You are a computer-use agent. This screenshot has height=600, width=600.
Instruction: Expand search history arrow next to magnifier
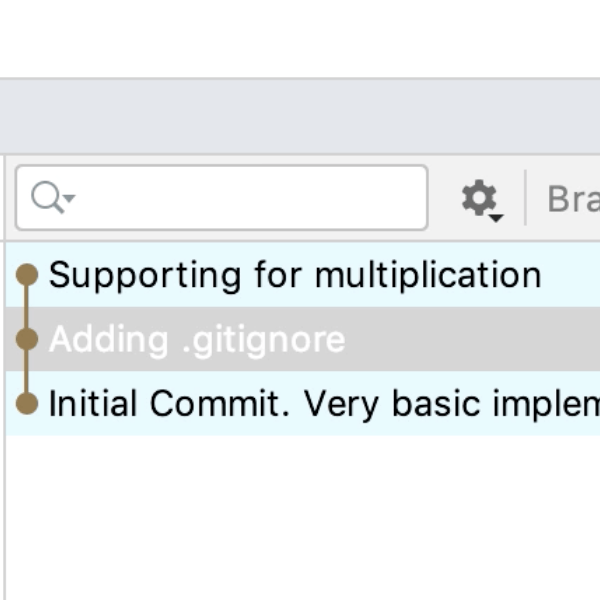[x=69, y=200]
